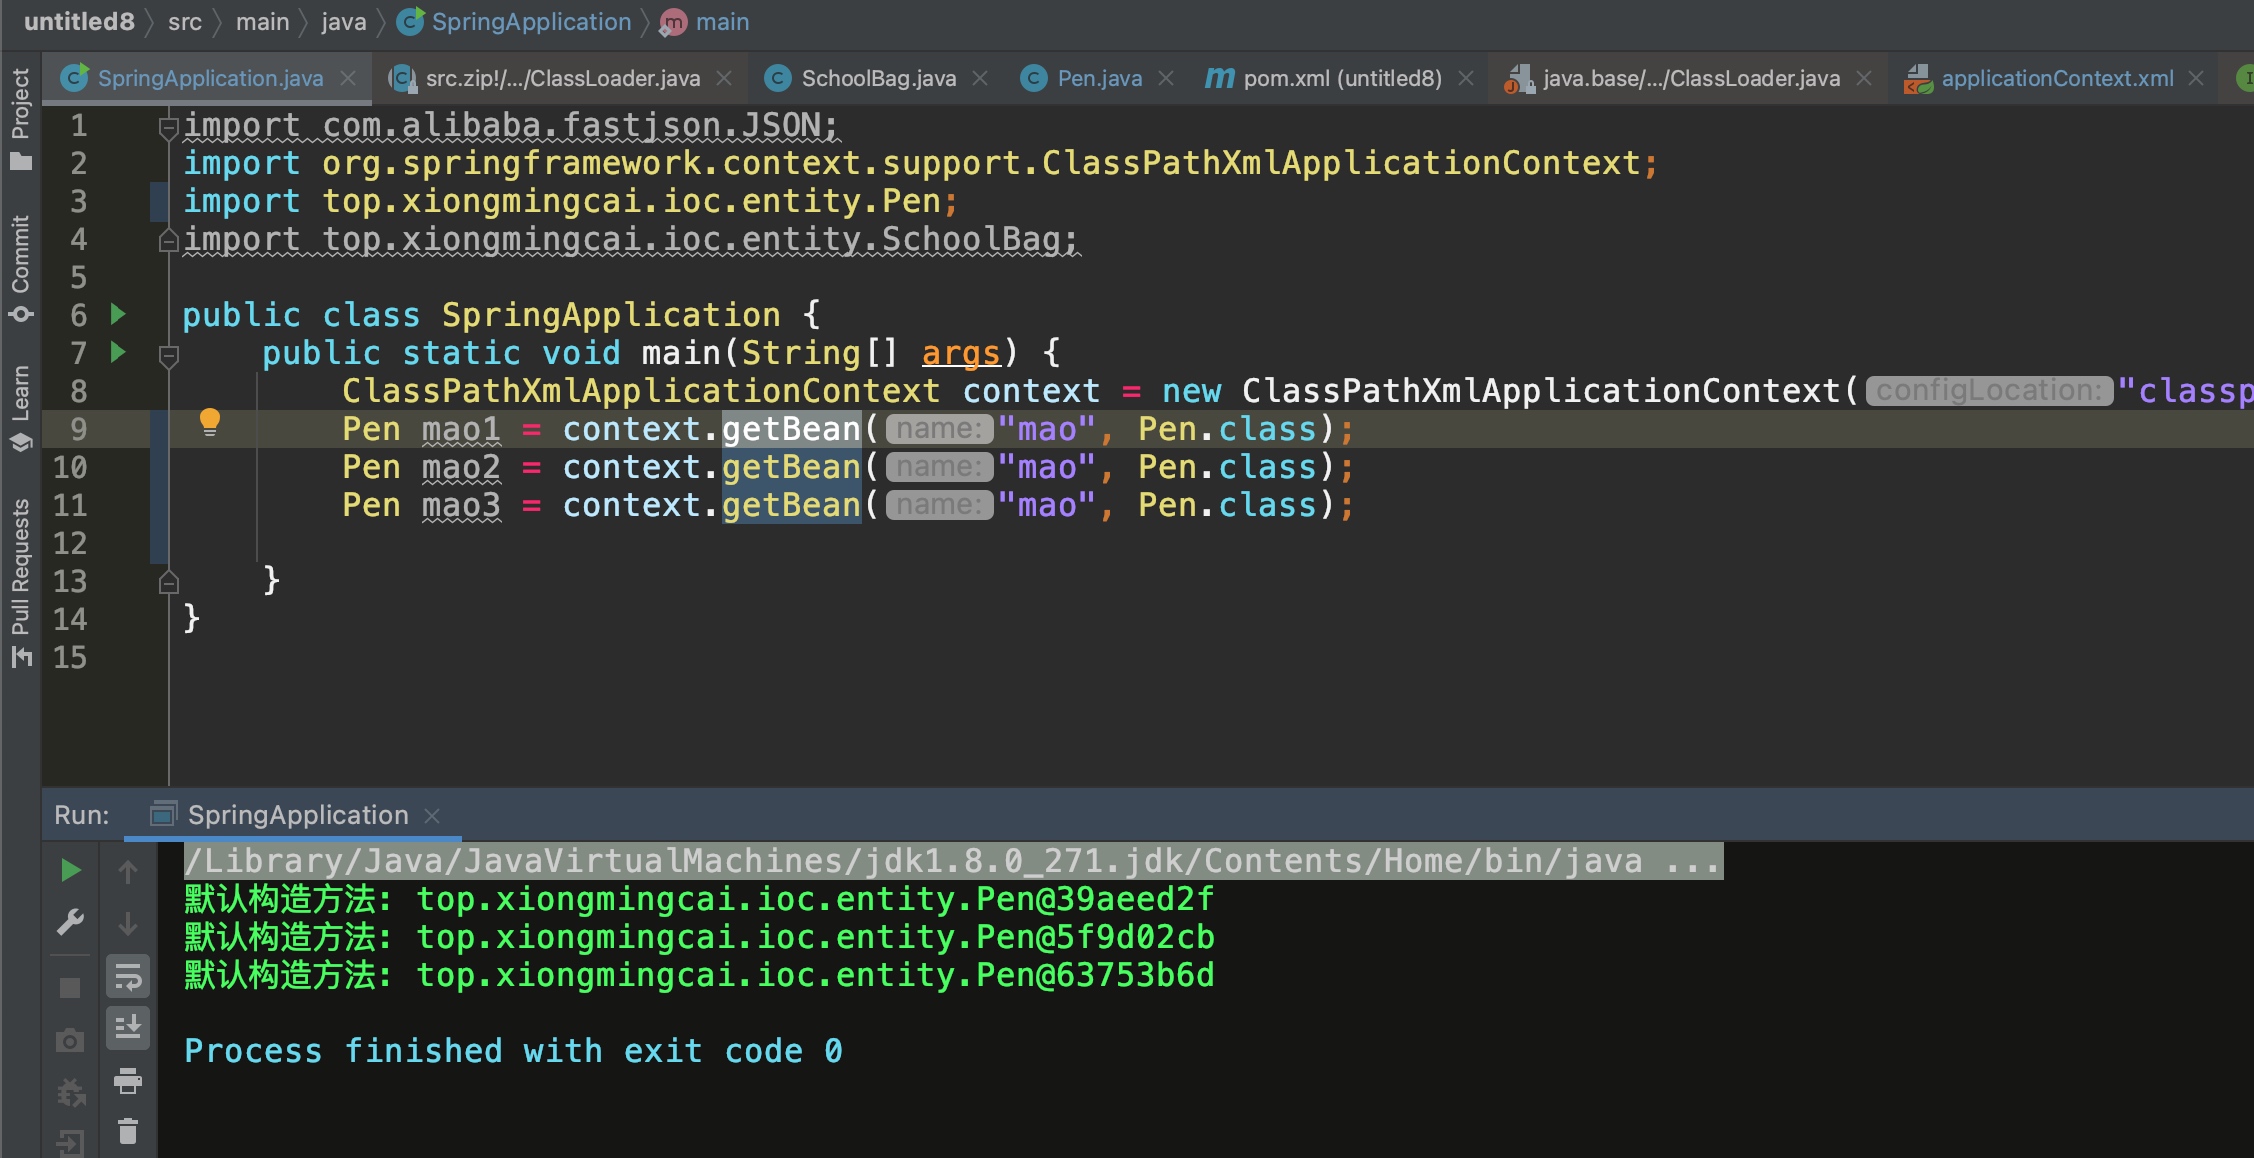Click SpringApplication in the breadcrumb bar
This screenshot has width=2254, height=1158.
point(530,22)
